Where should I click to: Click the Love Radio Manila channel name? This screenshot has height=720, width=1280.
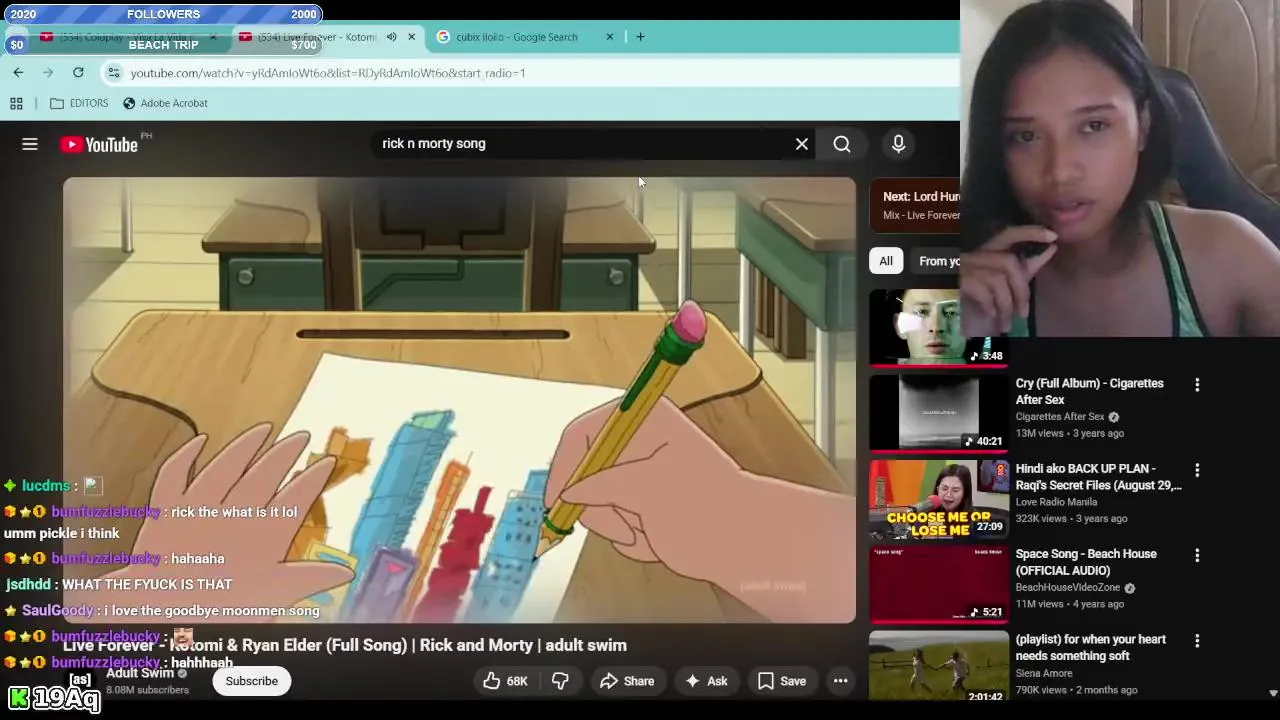point(1056,502)
